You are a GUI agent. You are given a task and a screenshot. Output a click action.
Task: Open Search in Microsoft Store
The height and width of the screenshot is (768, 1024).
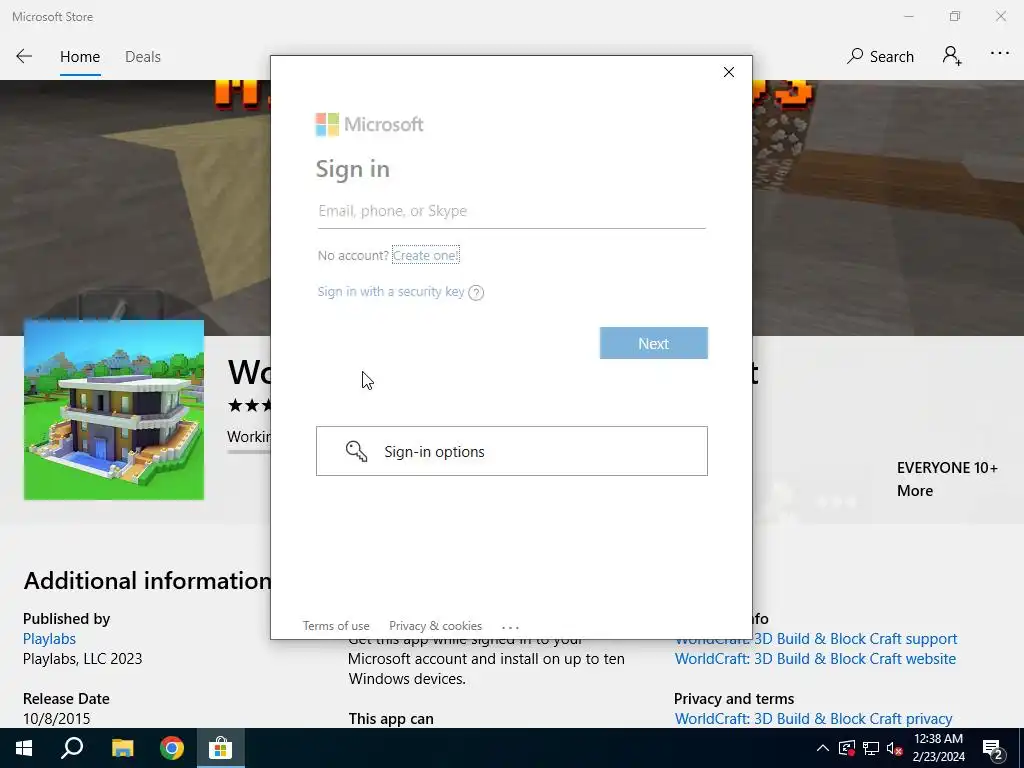[880, 57]
